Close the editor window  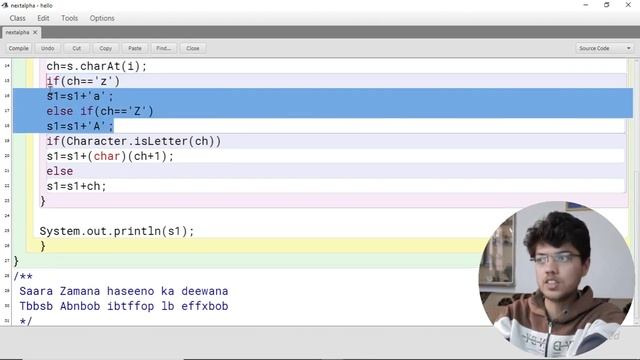[628, 5]
